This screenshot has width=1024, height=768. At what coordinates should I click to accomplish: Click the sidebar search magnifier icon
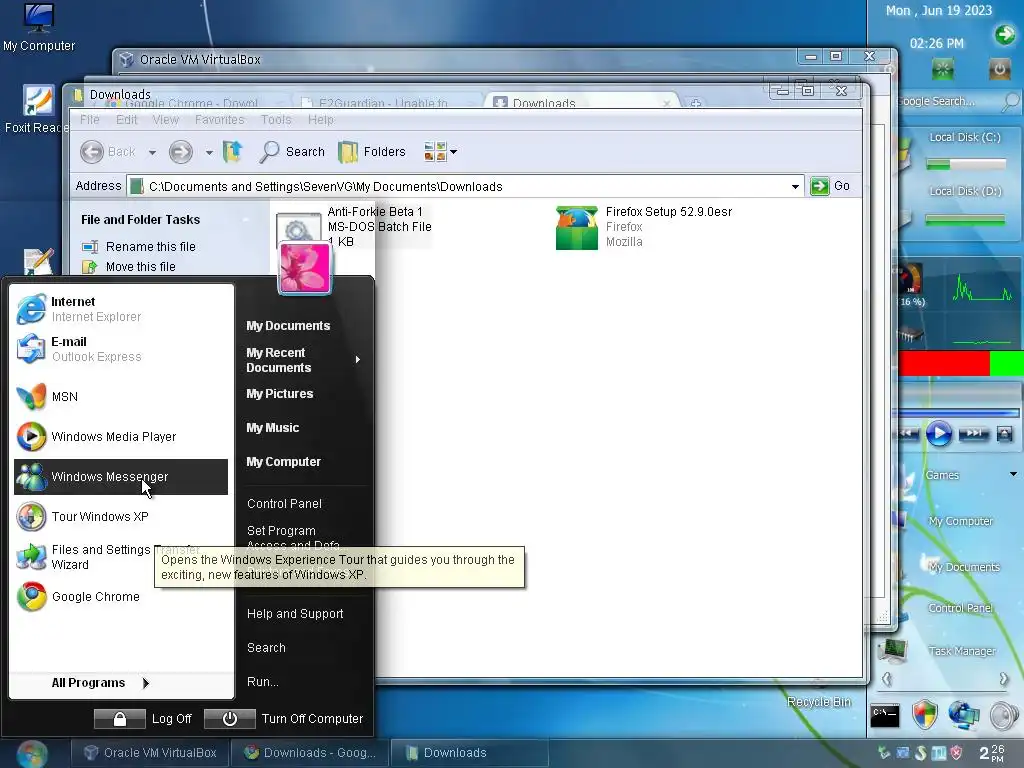1010,101
